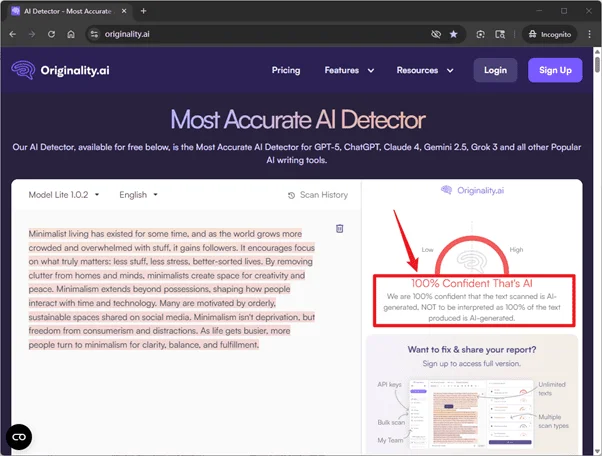Open the Google Lens screenshot icon
The image size is (602, 456).
[x=480, y=34]
